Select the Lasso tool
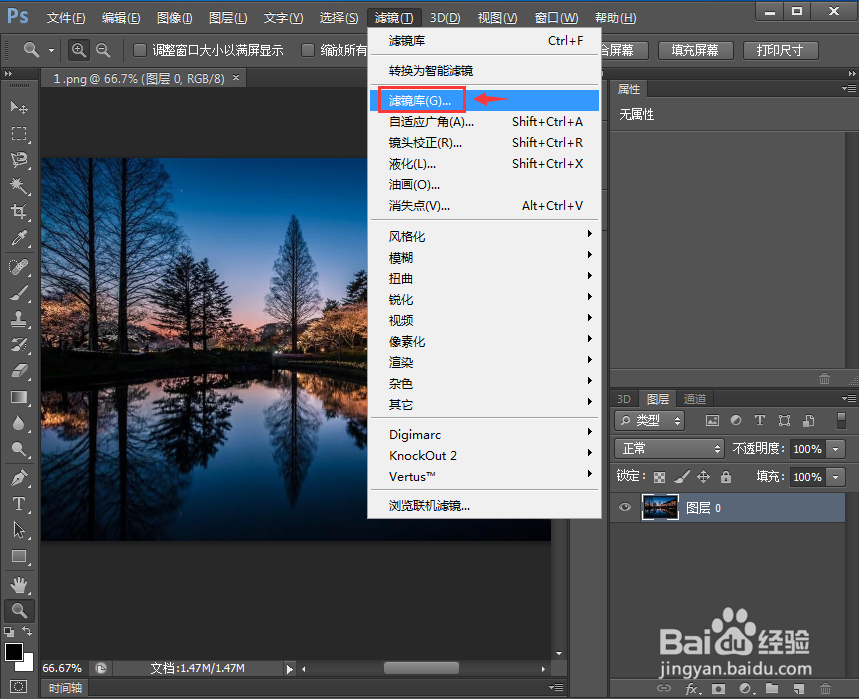The image size is (859, 699). pos(19,159)
